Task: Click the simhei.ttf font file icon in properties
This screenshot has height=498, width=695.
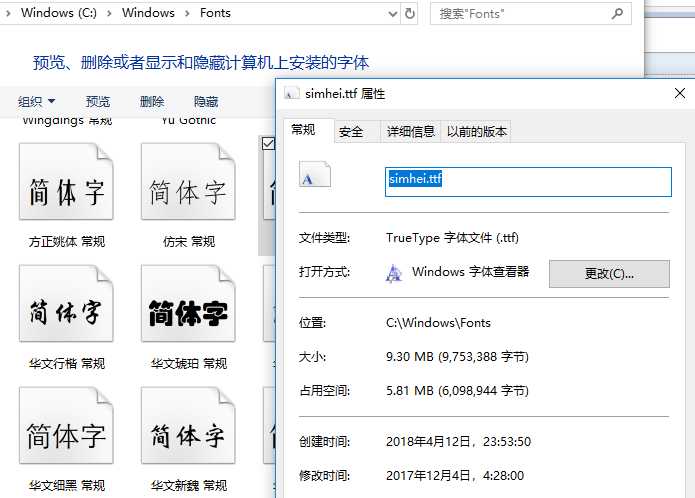Action: point(315,174)
